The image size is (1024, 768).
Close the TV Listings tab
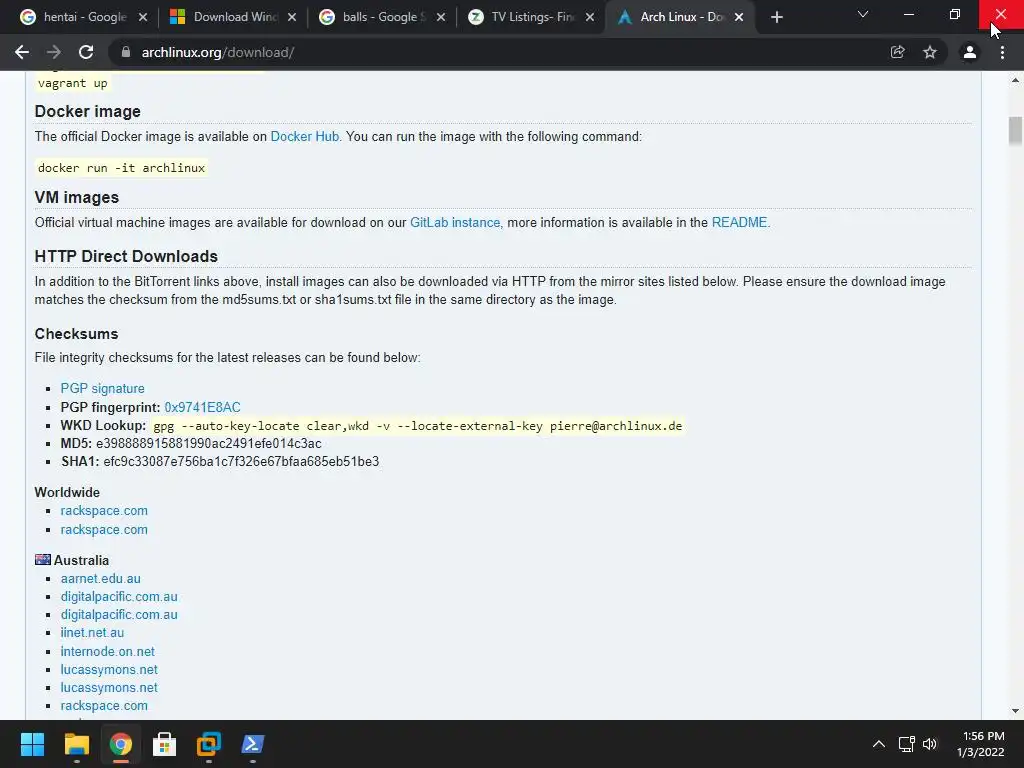590,18
